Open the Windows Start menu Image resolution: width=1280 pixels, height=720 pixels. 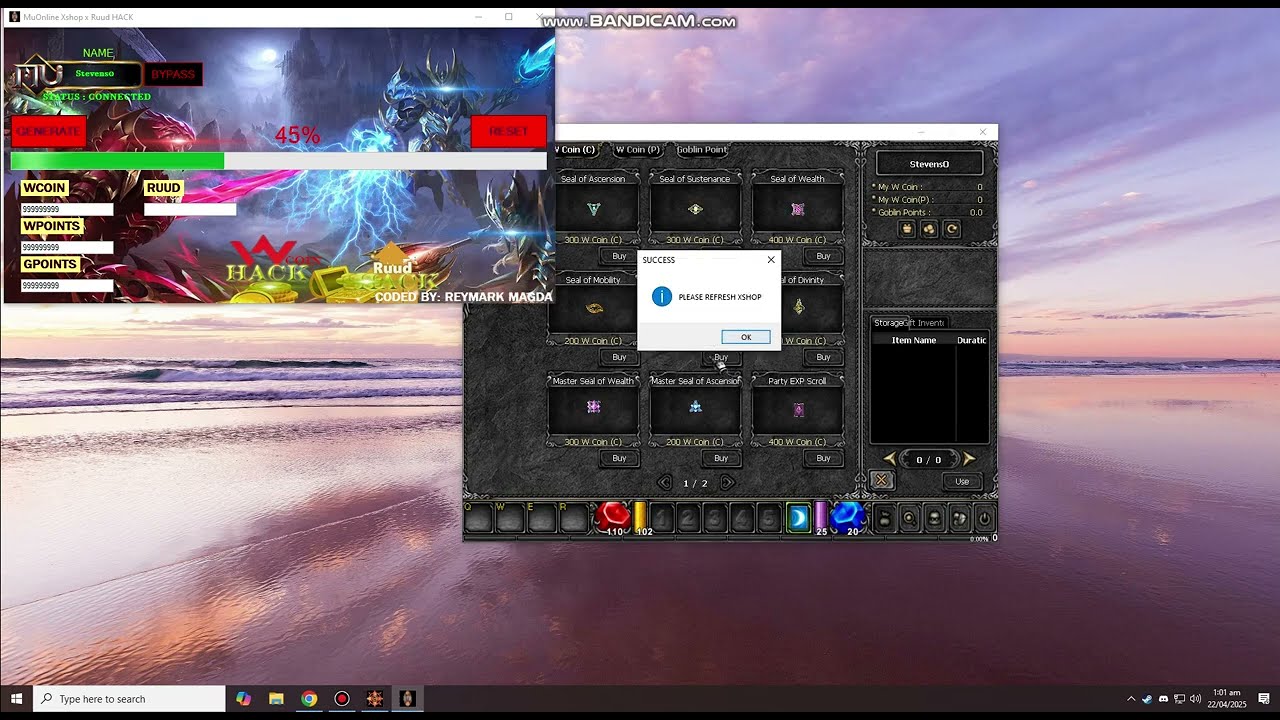click(16, 699)
